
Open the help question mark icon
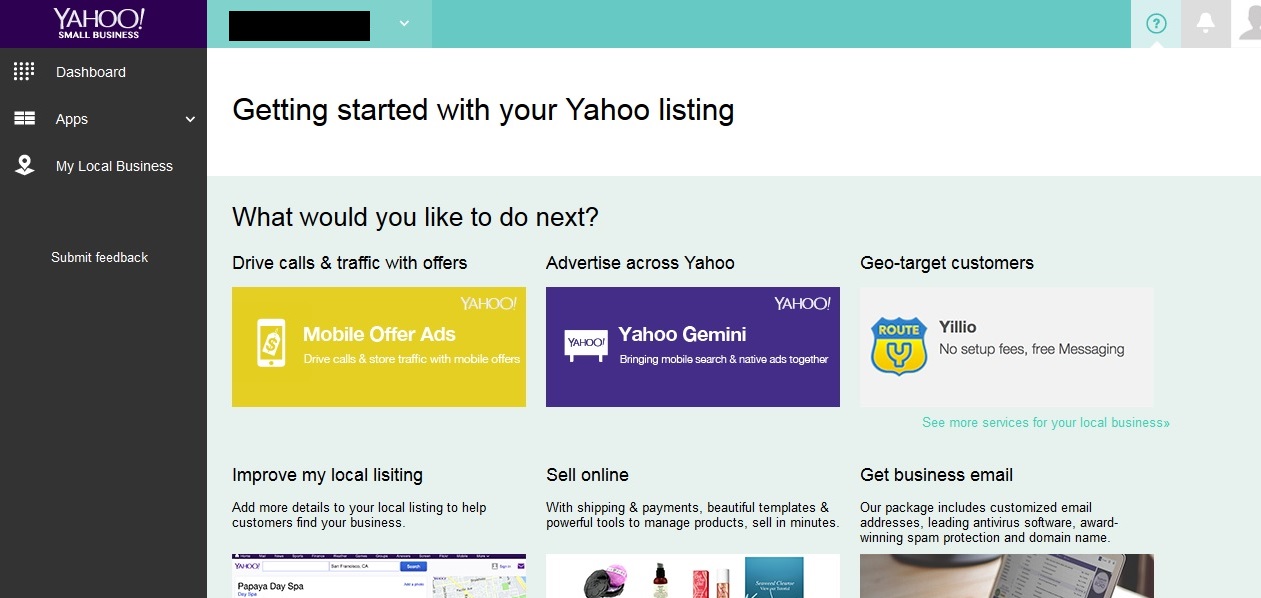pyautogui.click(x=1156, y=23)
